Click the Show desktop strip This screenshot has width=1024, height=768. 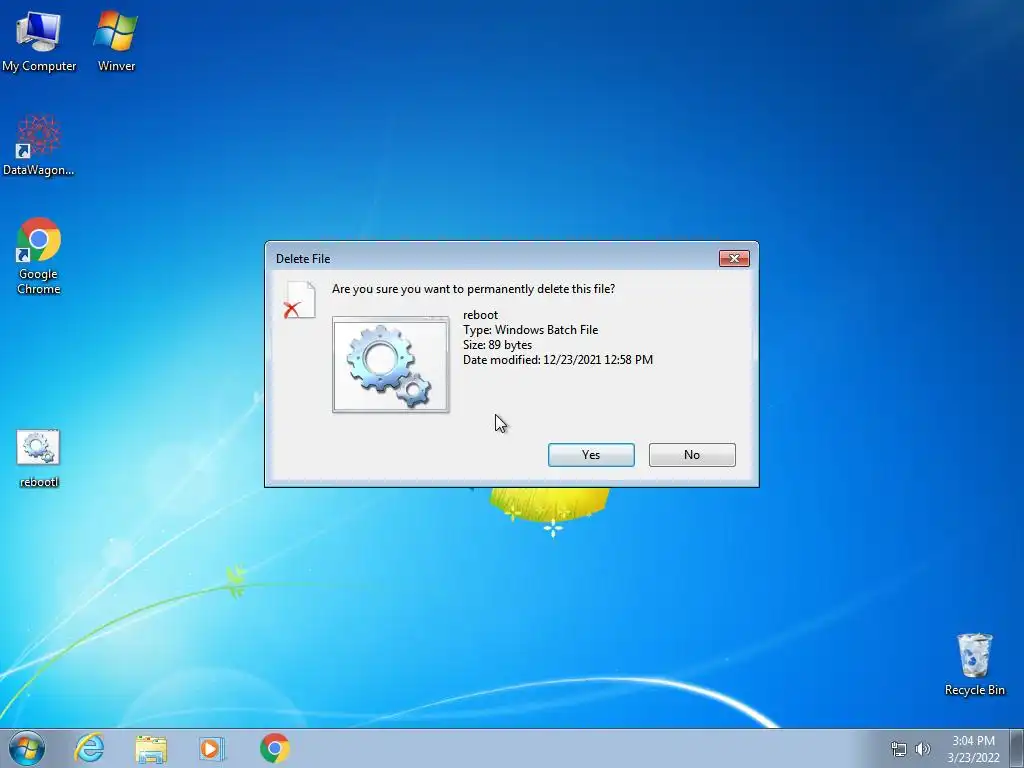[1017, 748]
